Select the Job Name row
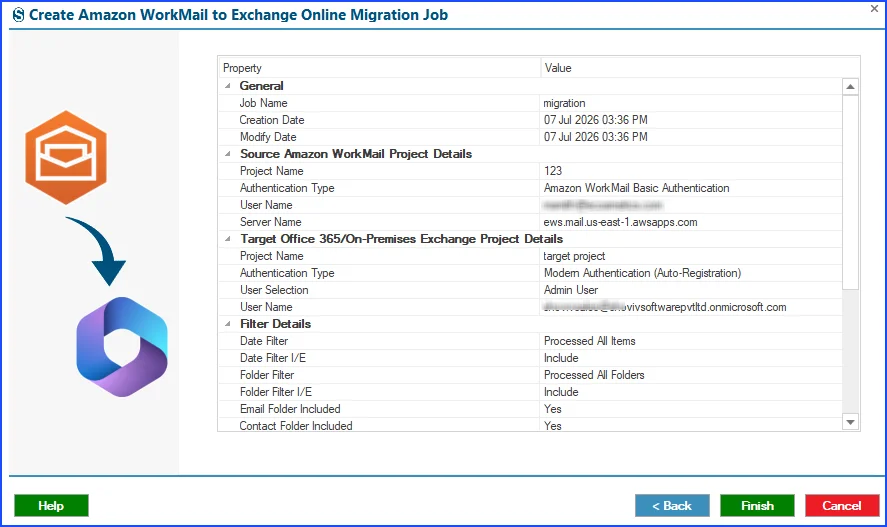 pyautogui.click(x=530, y=103)
